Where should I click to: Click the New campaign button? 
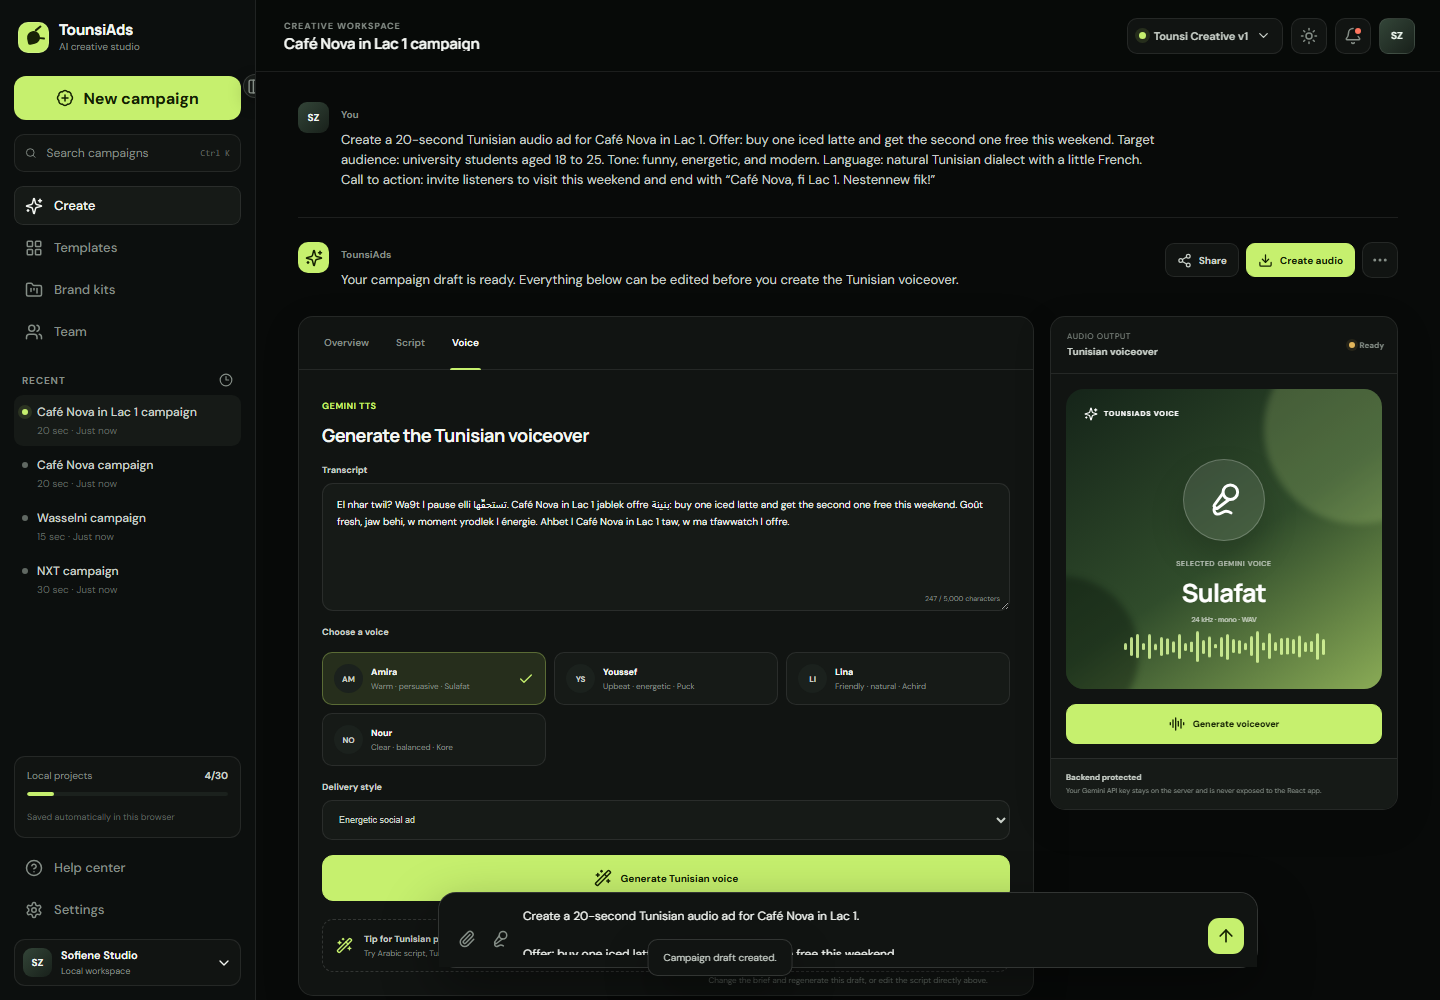128,98
